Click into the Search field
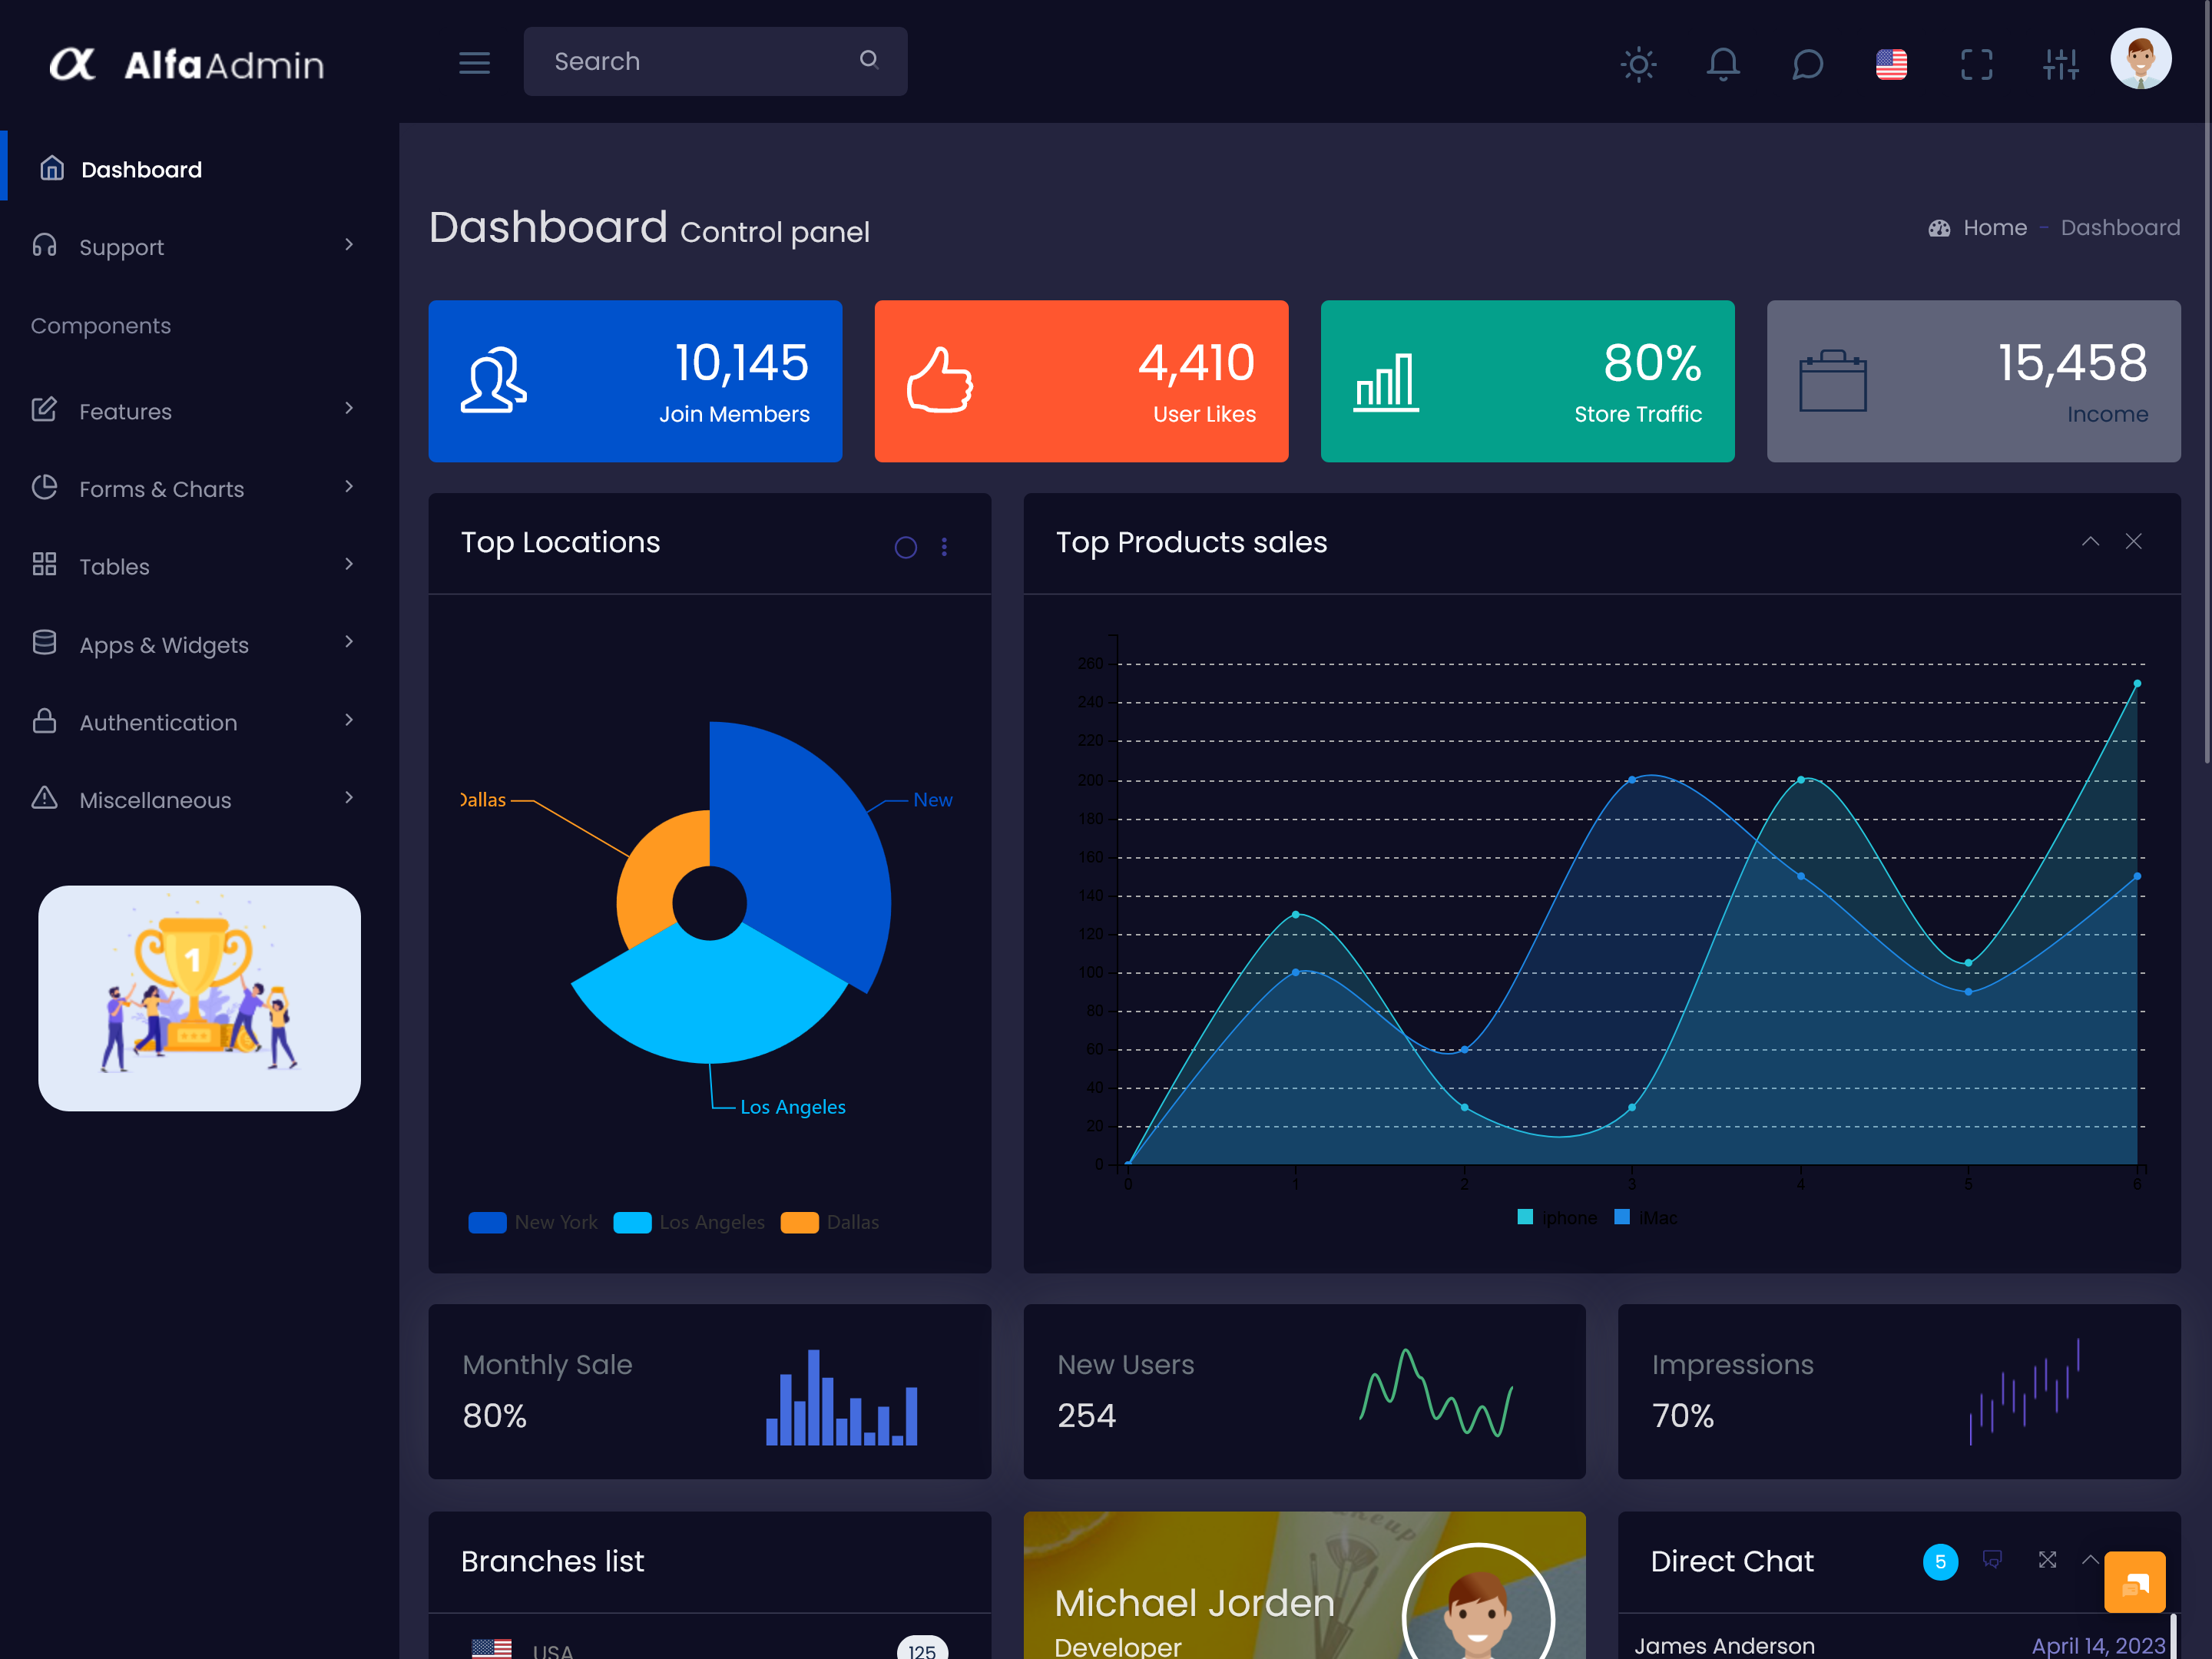The width and height of the screenshot is (2212, 1659). pyautogui.click(x=715, y=61)
